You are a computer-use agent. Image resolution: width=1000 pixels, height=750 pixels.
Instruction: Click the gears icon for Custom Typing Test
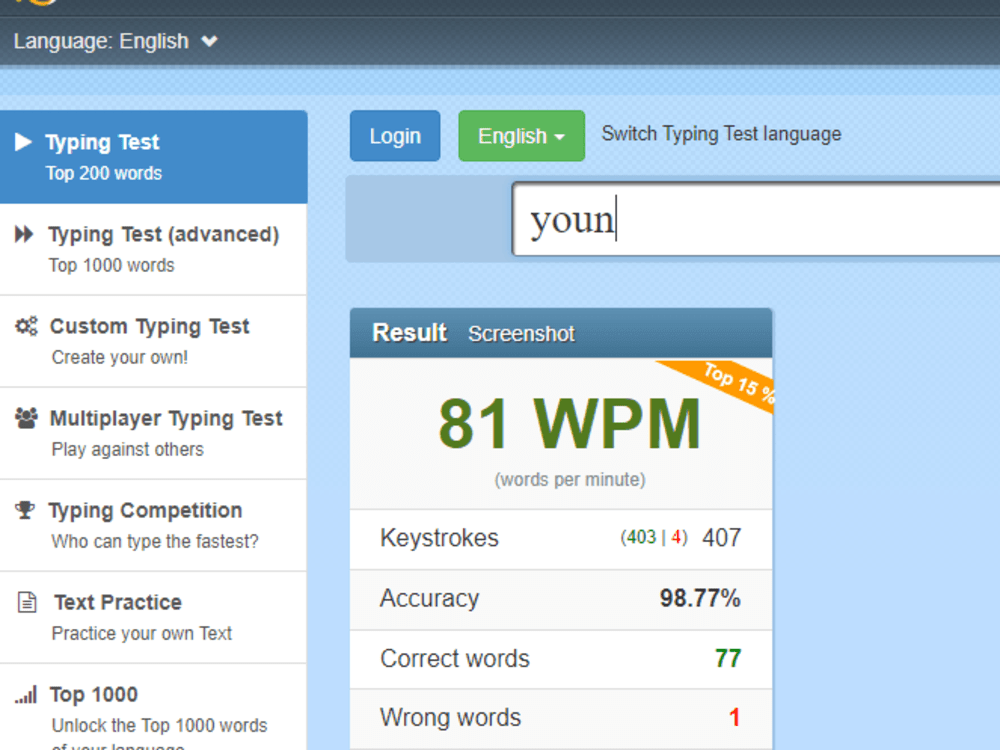[26, 326]
